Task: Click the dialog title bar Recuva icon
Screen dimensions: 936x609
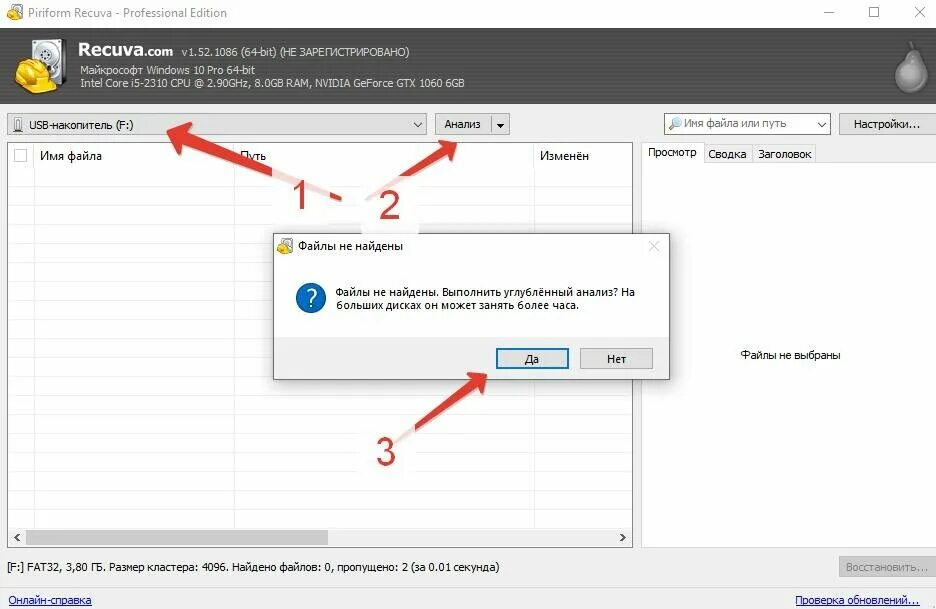Action: click(285, 246)
